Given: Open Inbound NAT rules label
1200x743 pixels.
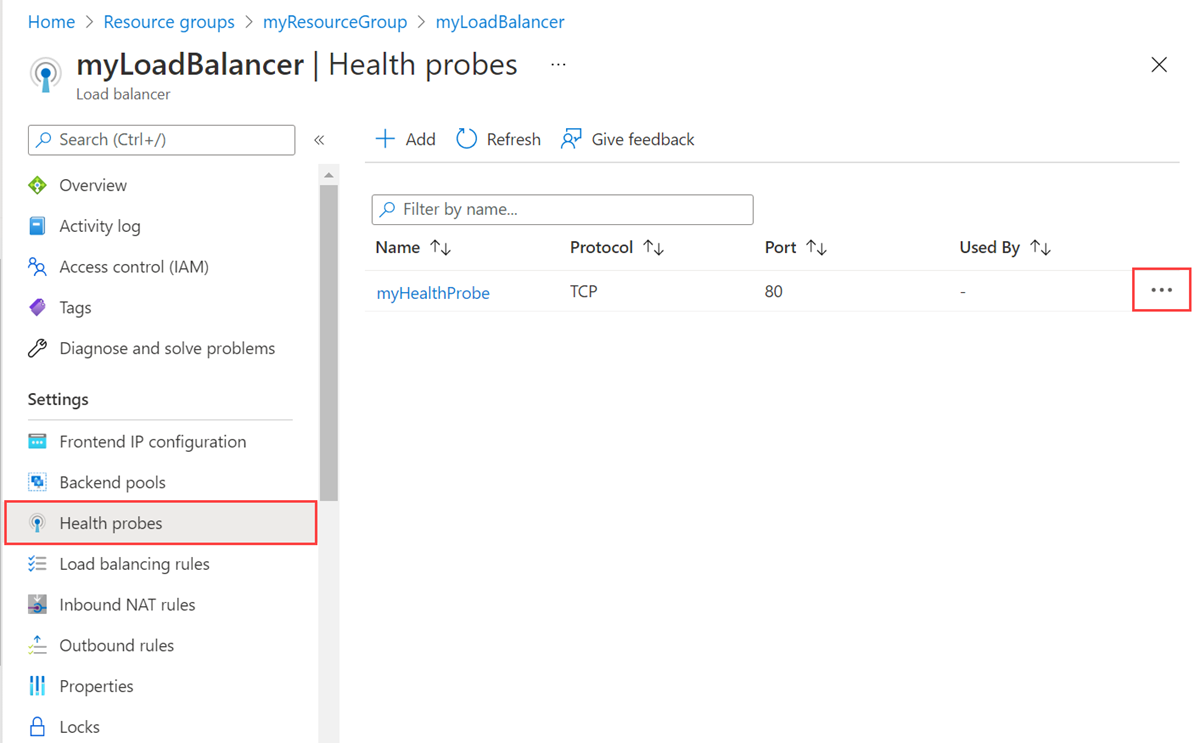Looking at the screenshot, I should pyautogui.click(x=128, y=605).
